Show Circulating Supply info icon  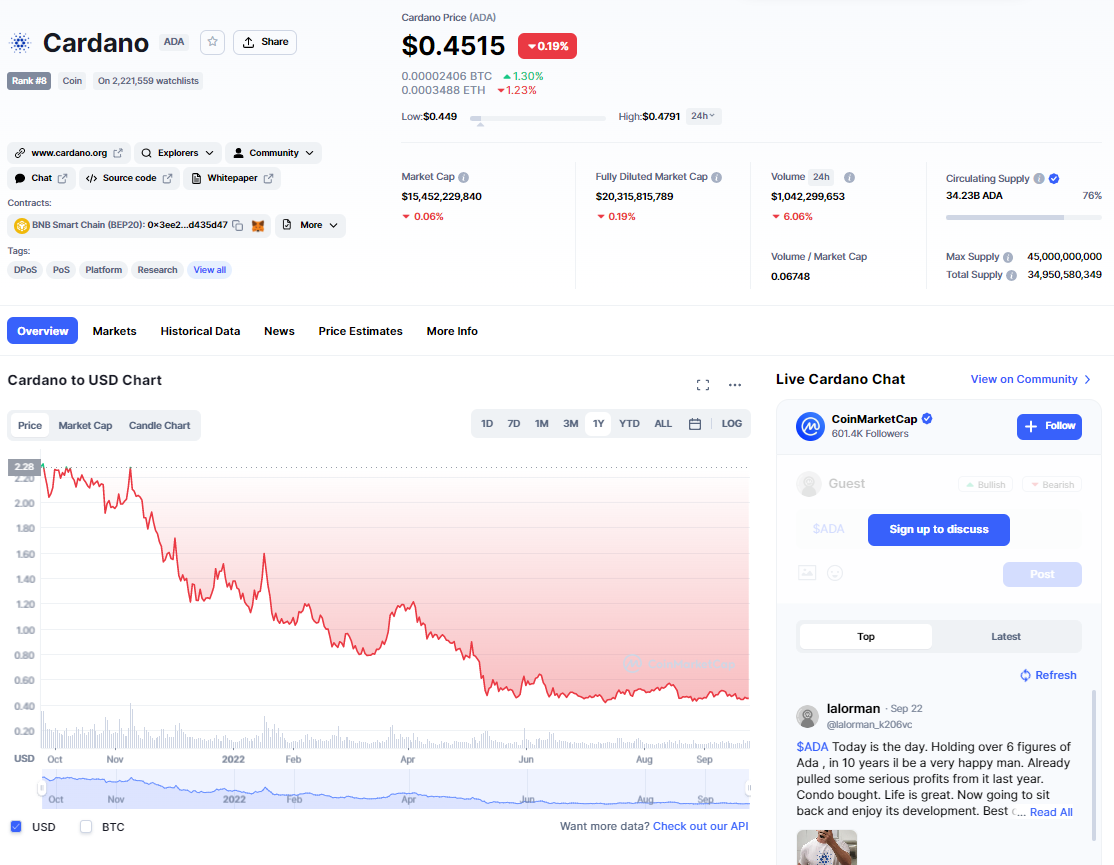(x=1039, y=179)
